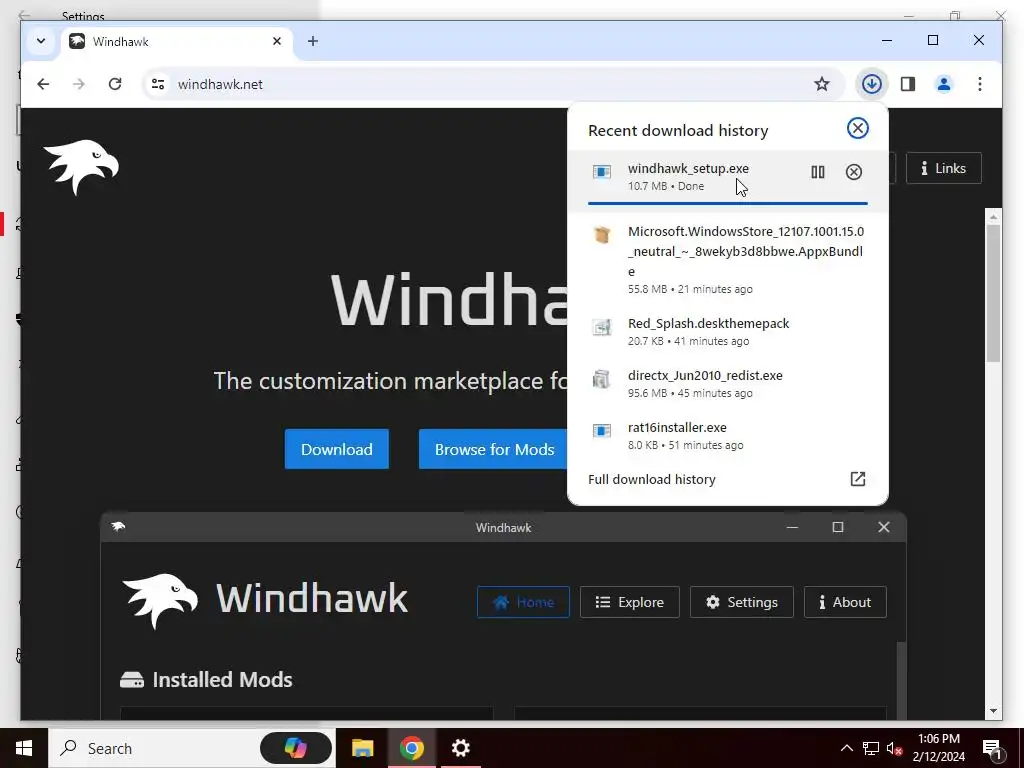
Task: Open site information icon in address bar
Action: pyautogui.click(x=158, y=84)
